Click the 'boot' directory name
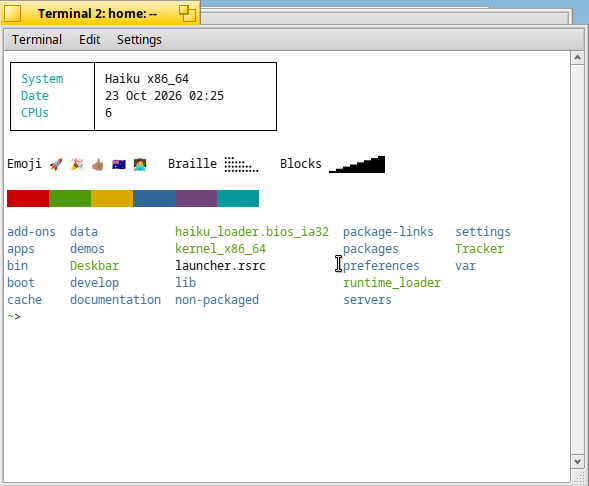Viewport: 589px width, 486px height. (x=21, y=282)
